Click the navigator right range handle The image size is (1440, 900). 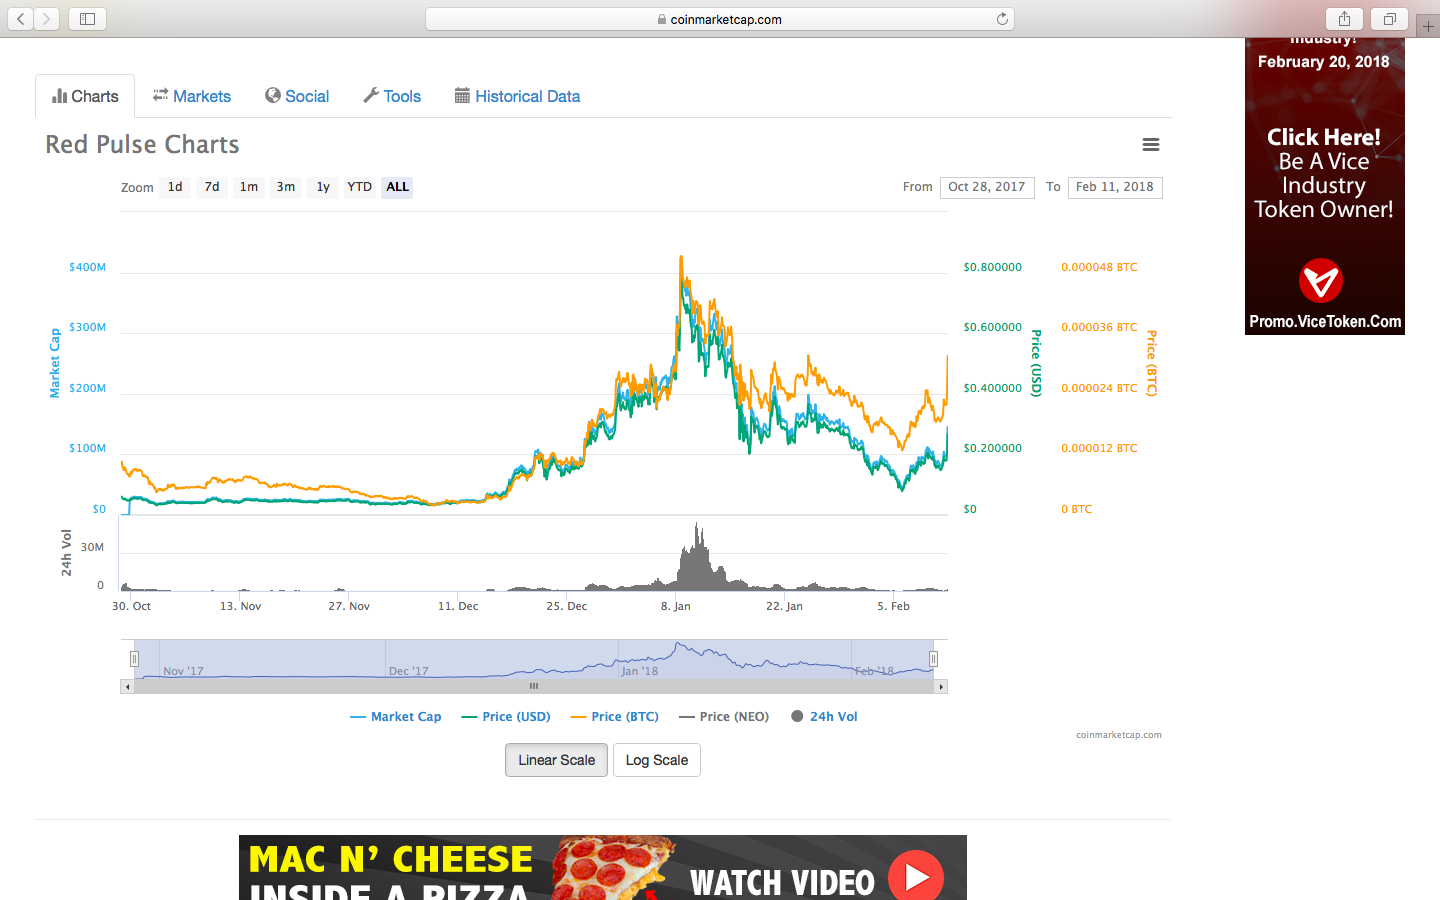[x=933, y=659]
